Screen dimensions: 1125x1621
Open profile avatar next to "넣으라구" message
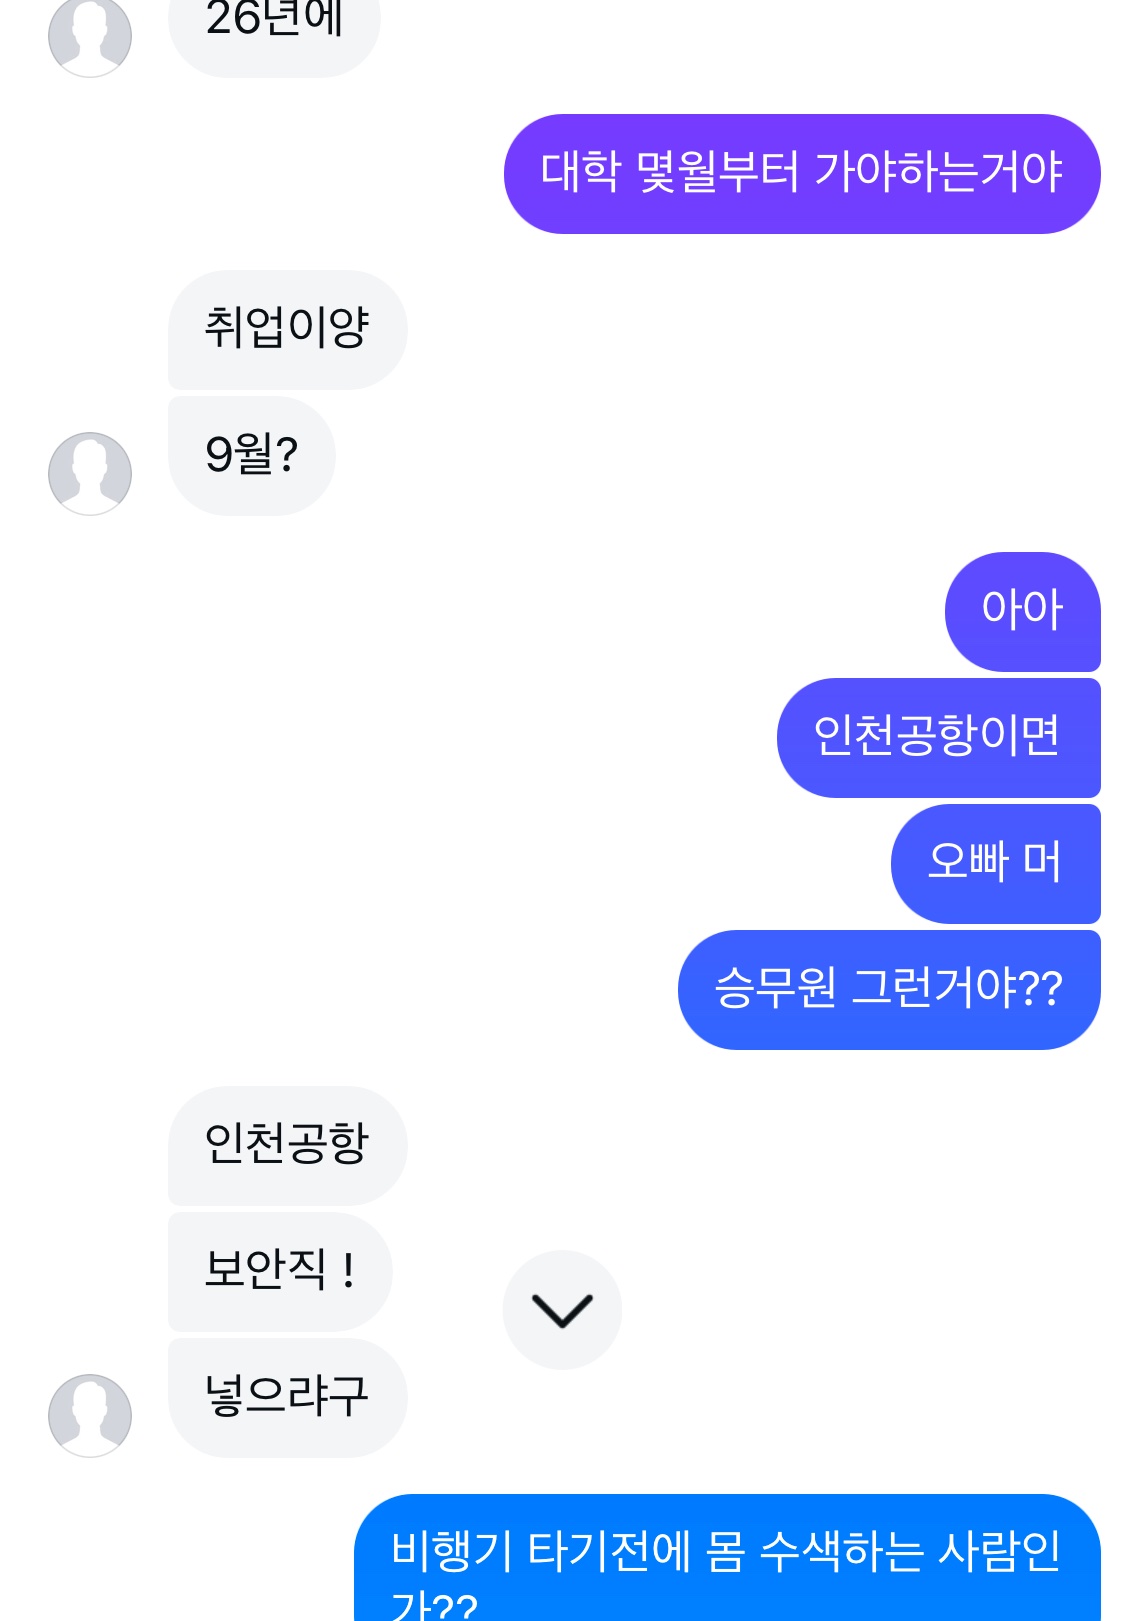pos(90,1415)
